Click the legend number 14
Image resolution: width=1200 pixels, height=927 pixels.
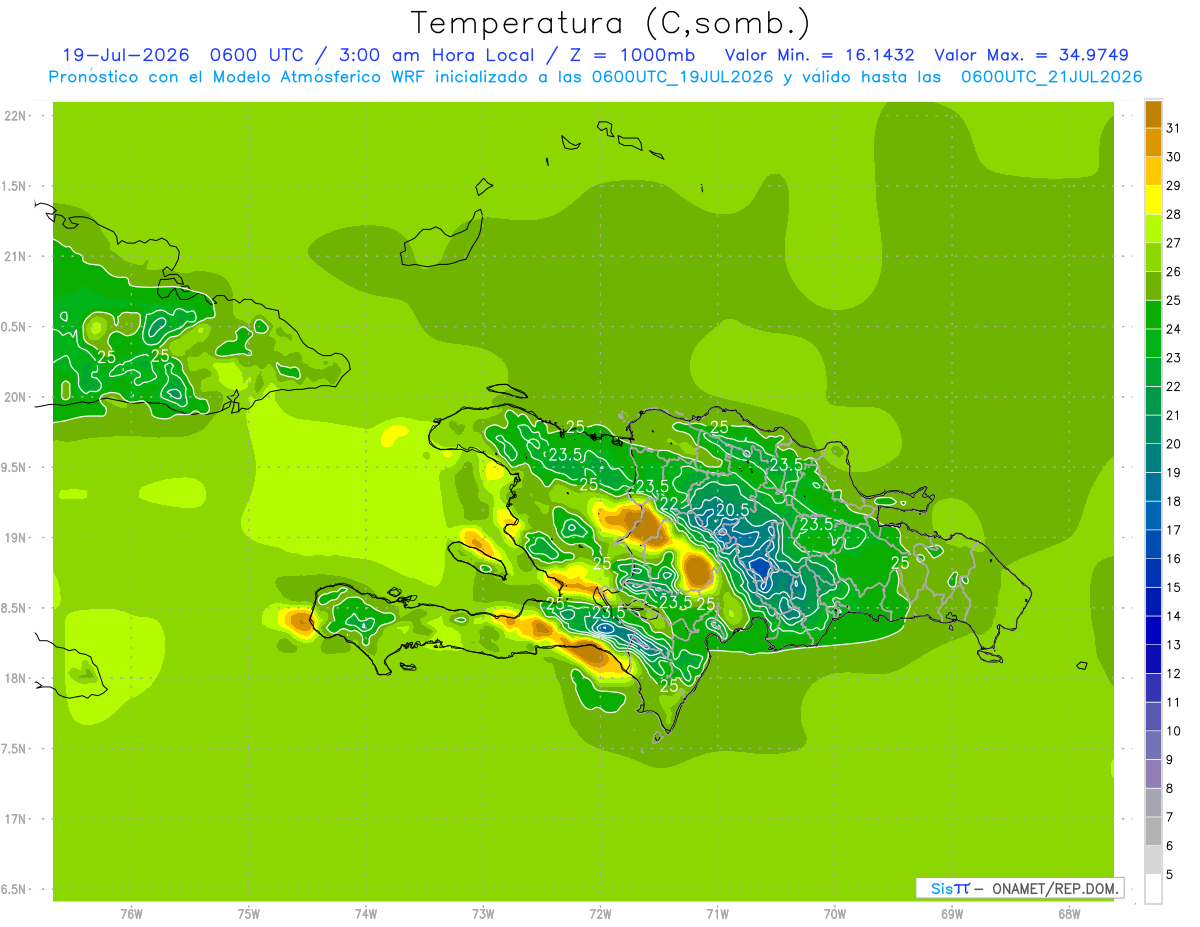tap(1173, 616)
